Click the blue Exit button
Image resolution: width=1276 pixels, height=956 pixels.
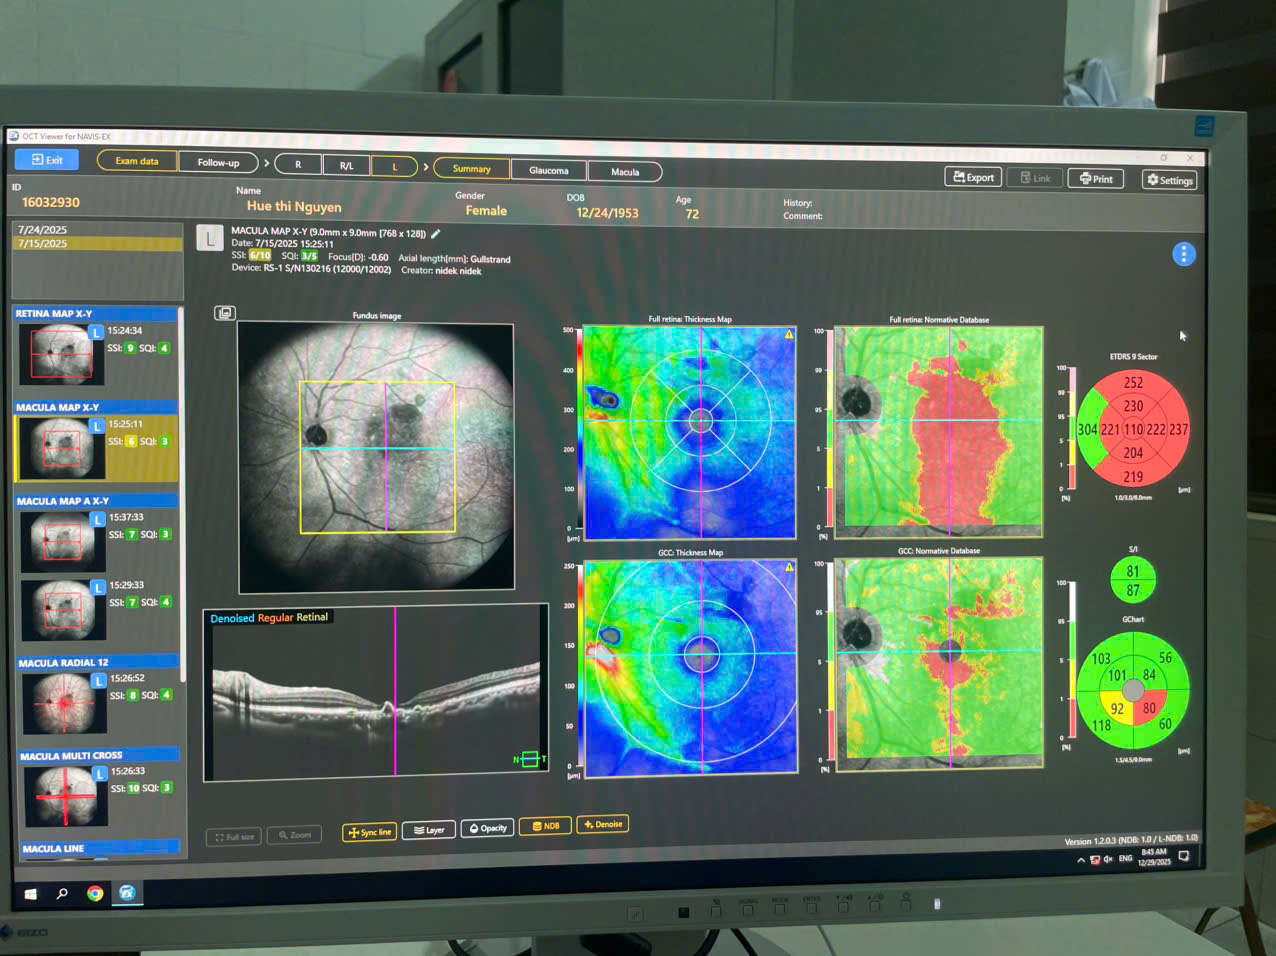coord(47,160)
